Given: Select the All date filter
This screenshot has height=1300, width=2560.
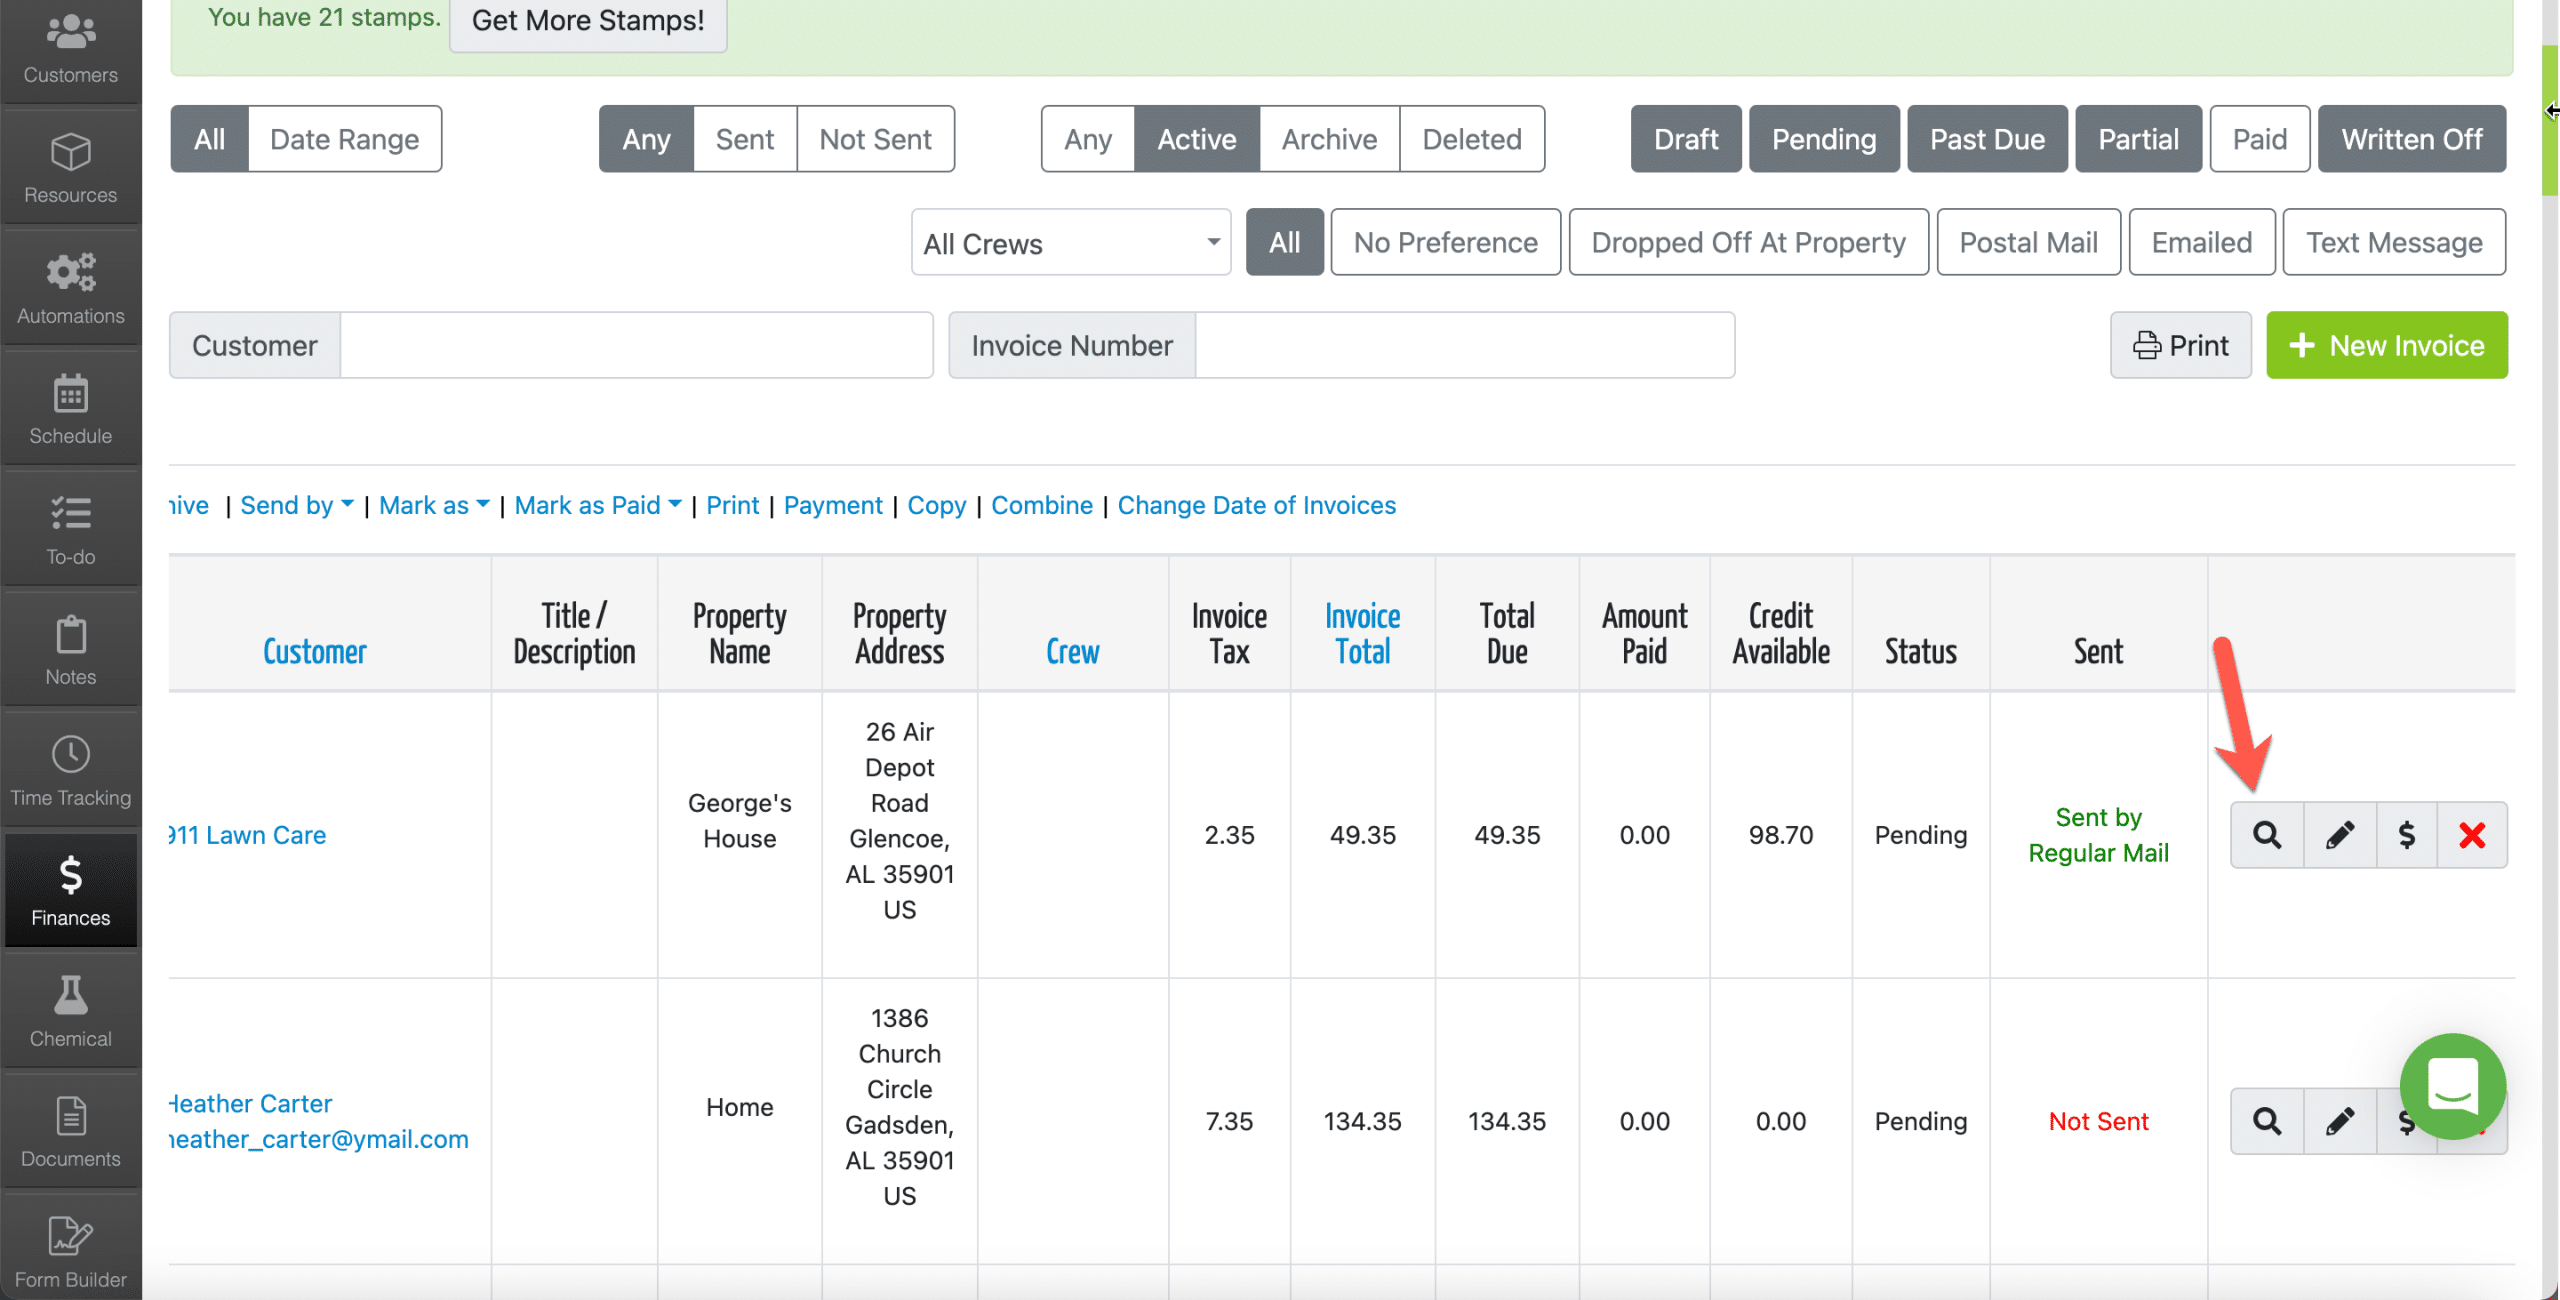Looking at the screenshot, I should pos(209,139).
